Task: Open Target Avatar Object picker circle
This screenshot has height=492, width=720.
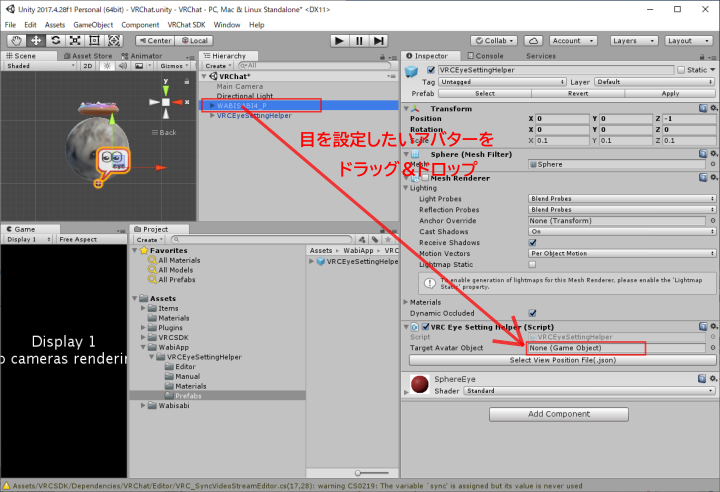Action: pos(713,348)
